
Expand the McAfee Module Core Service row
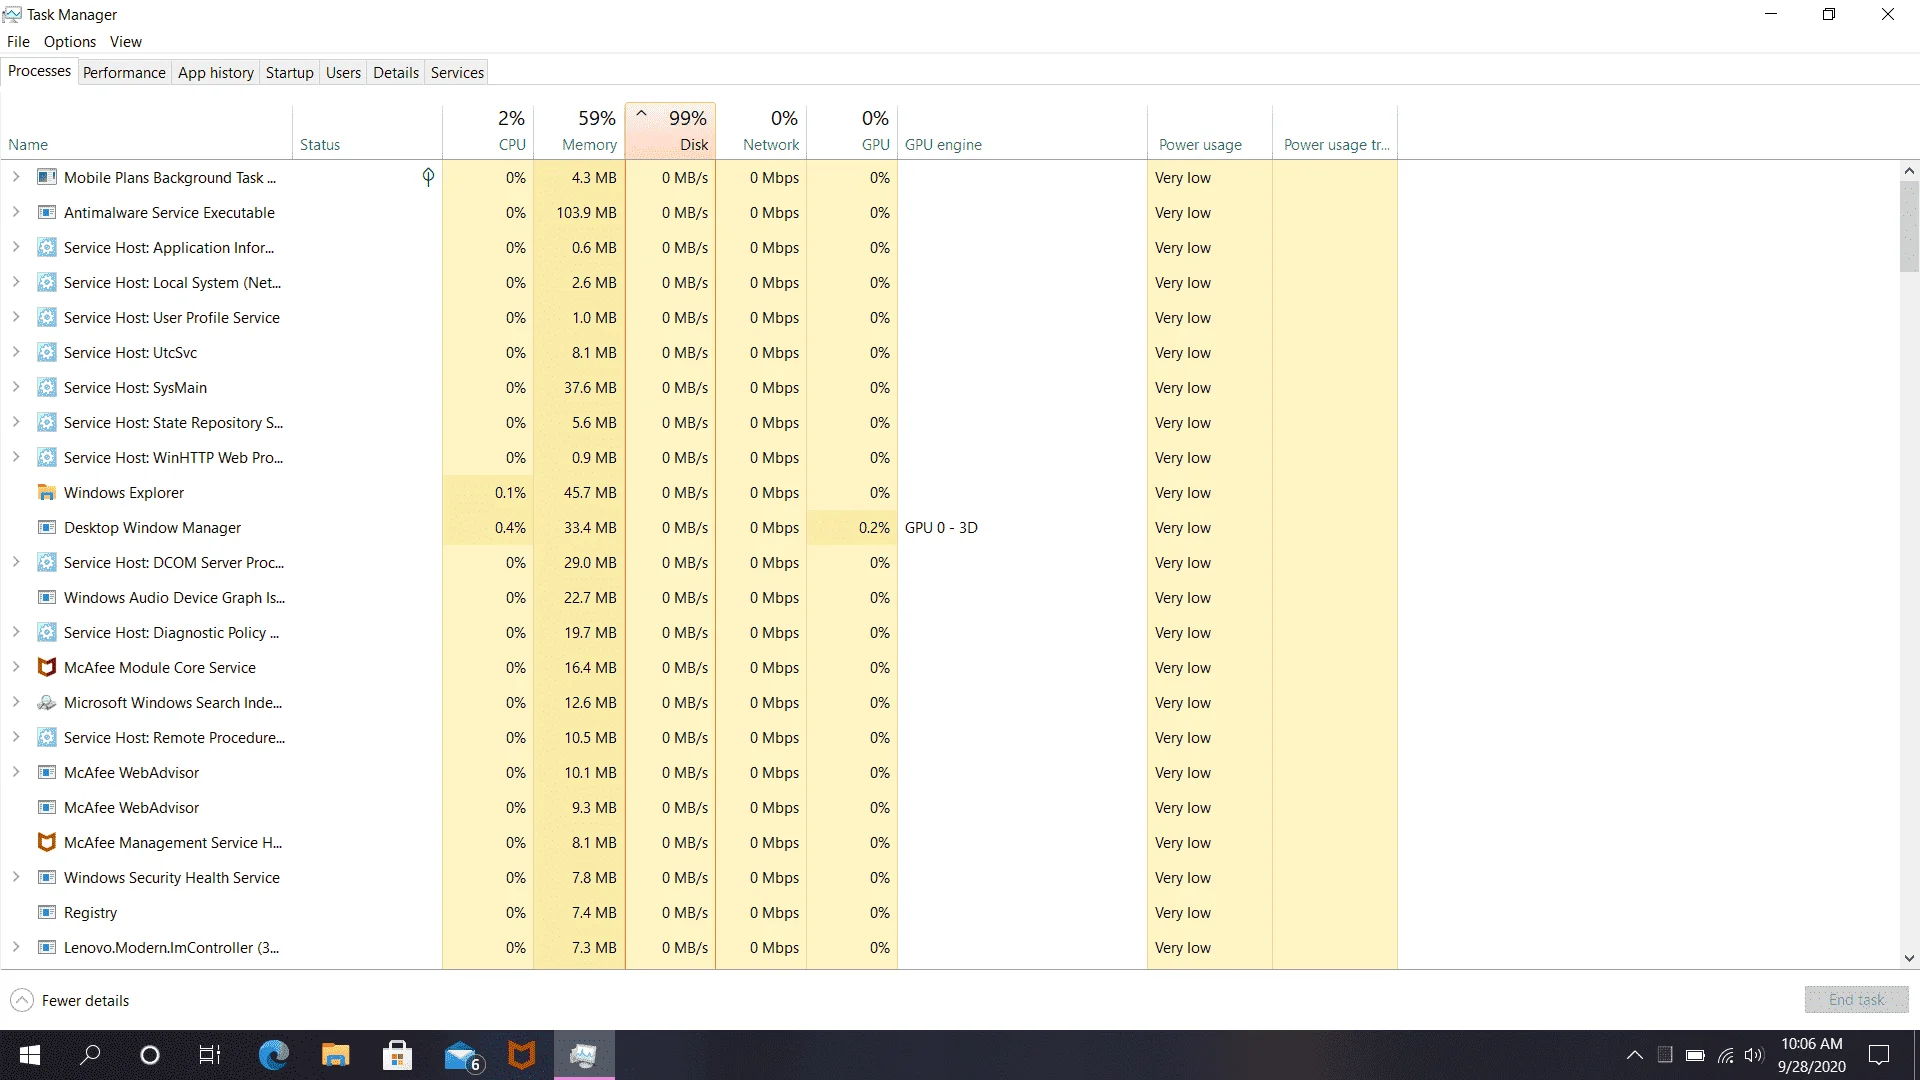tap(16, 667)
